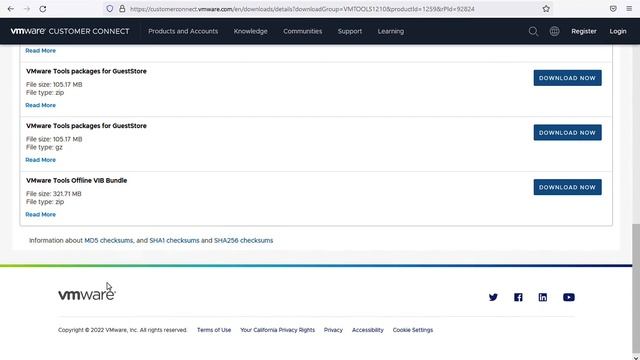Download the VMware Tools Offline VIB Bundle

tap(567, 187)
